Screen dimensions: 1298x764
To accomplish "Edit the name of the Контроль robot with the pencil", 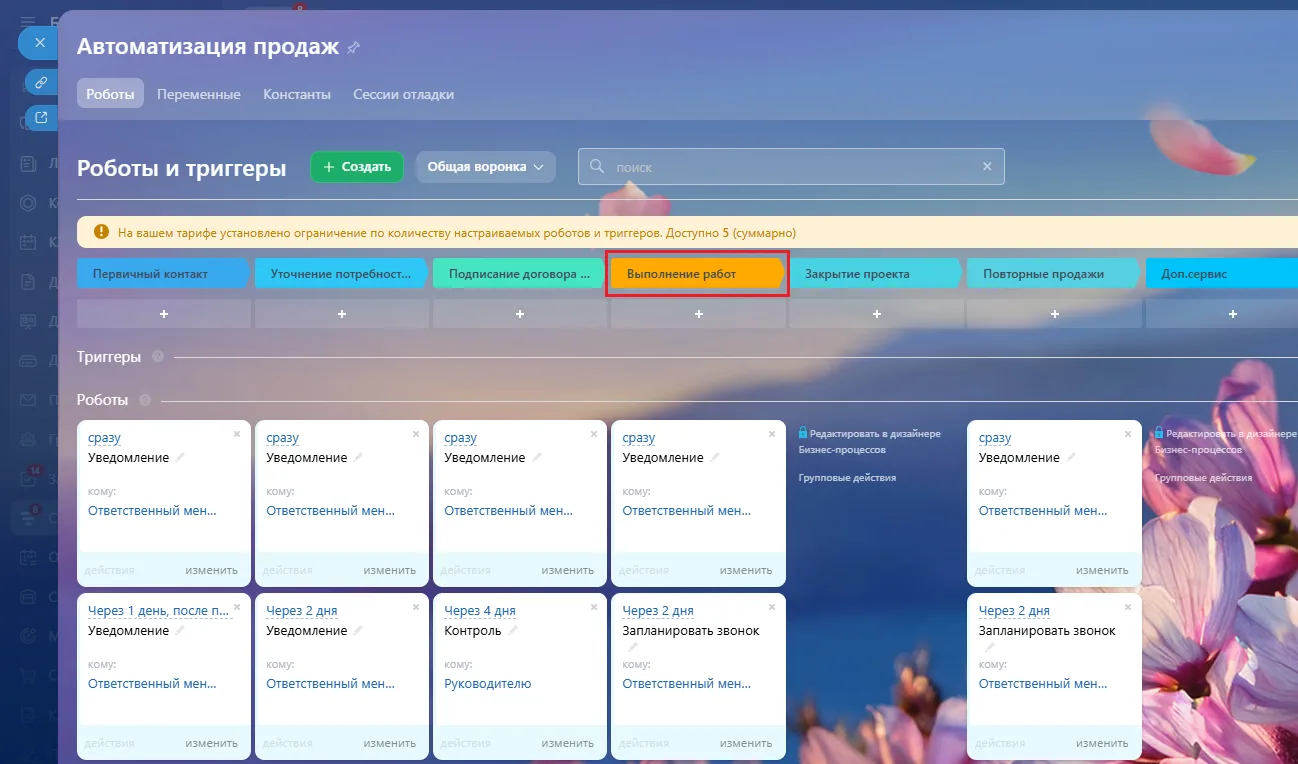I will tap(513, 631).
